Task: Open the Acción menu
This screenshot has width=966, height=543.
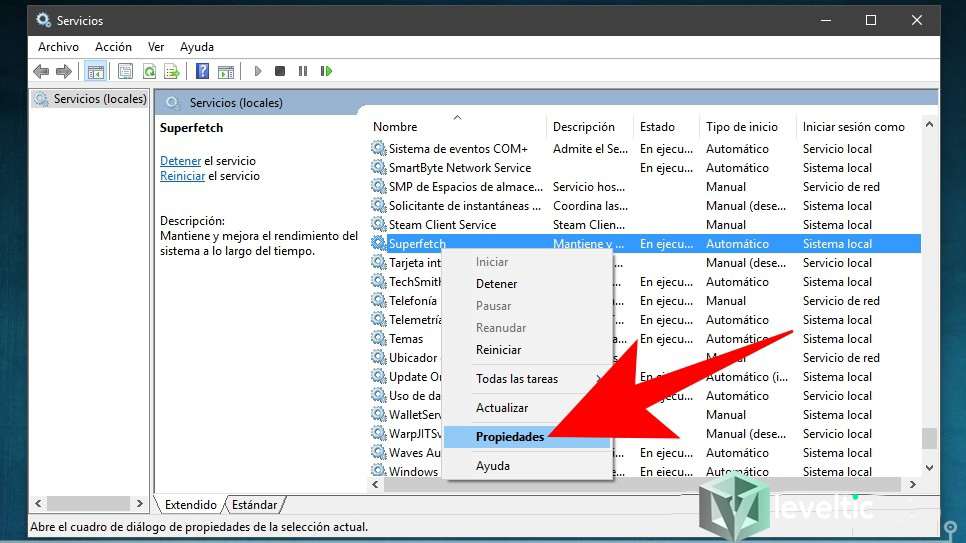Action: (113, 47)
